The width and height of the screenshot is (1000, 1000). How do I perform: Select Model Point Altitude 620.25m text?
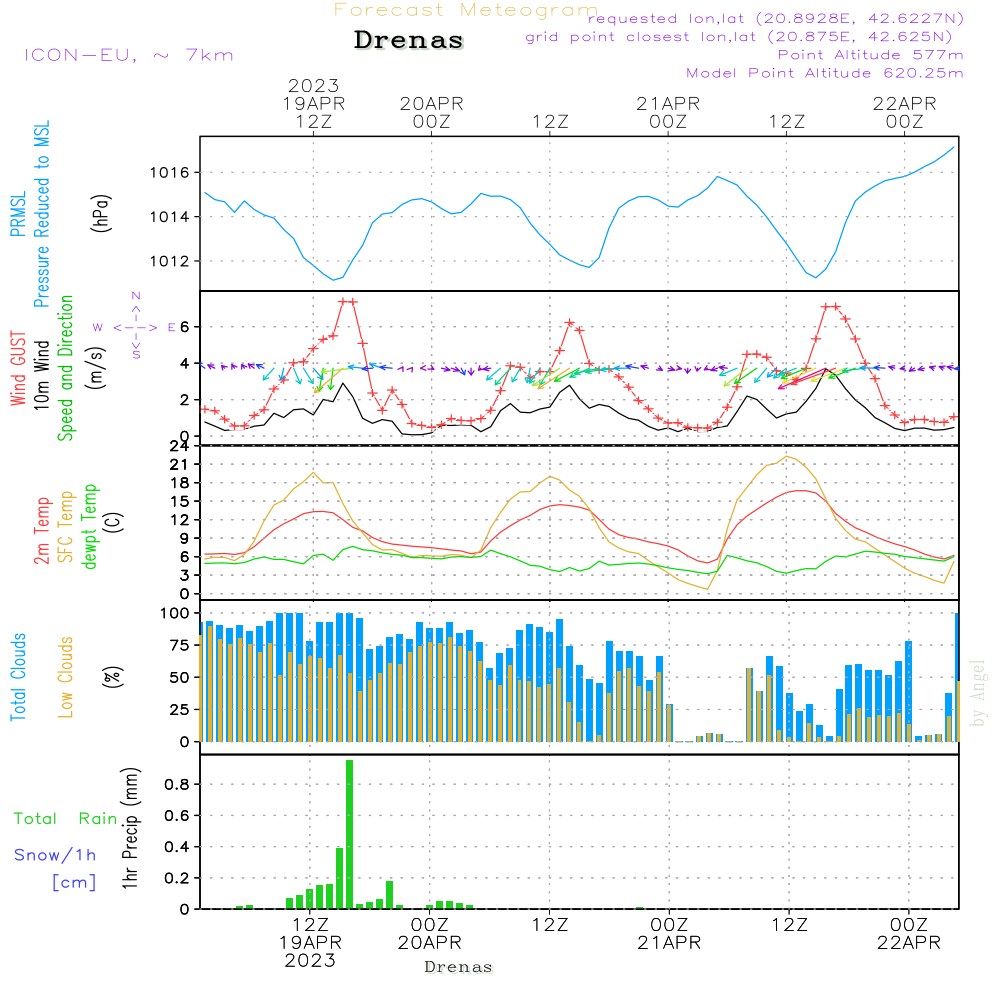click(825, 73)
